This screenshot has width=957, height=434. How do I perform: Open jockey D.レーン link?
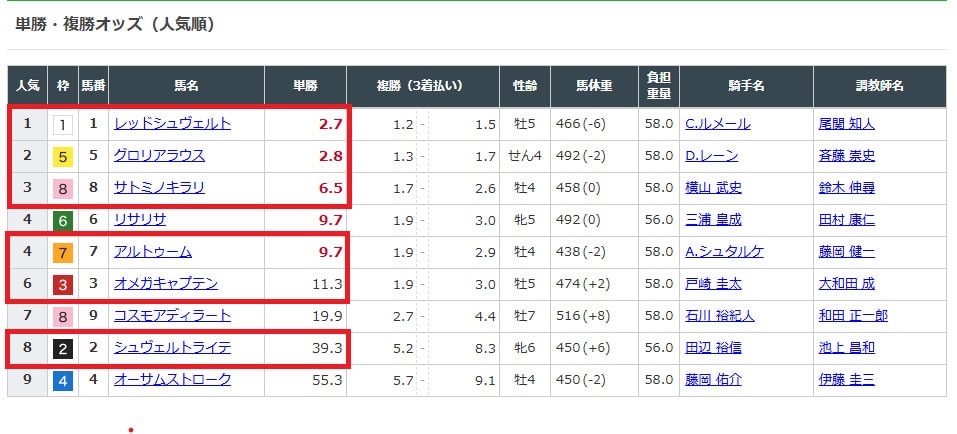[710, 156]
